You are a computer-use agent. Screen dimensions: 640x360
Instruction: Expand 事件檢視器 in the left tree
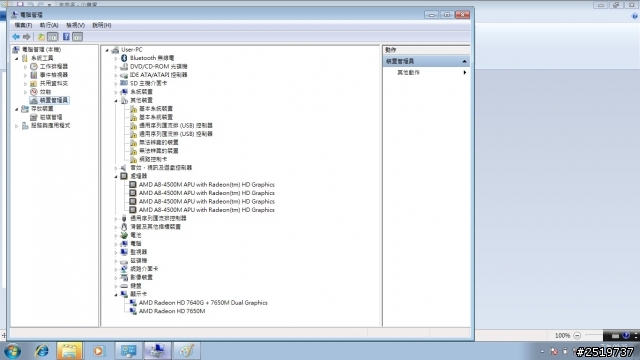pyautogui.click(x=25, y=75)
